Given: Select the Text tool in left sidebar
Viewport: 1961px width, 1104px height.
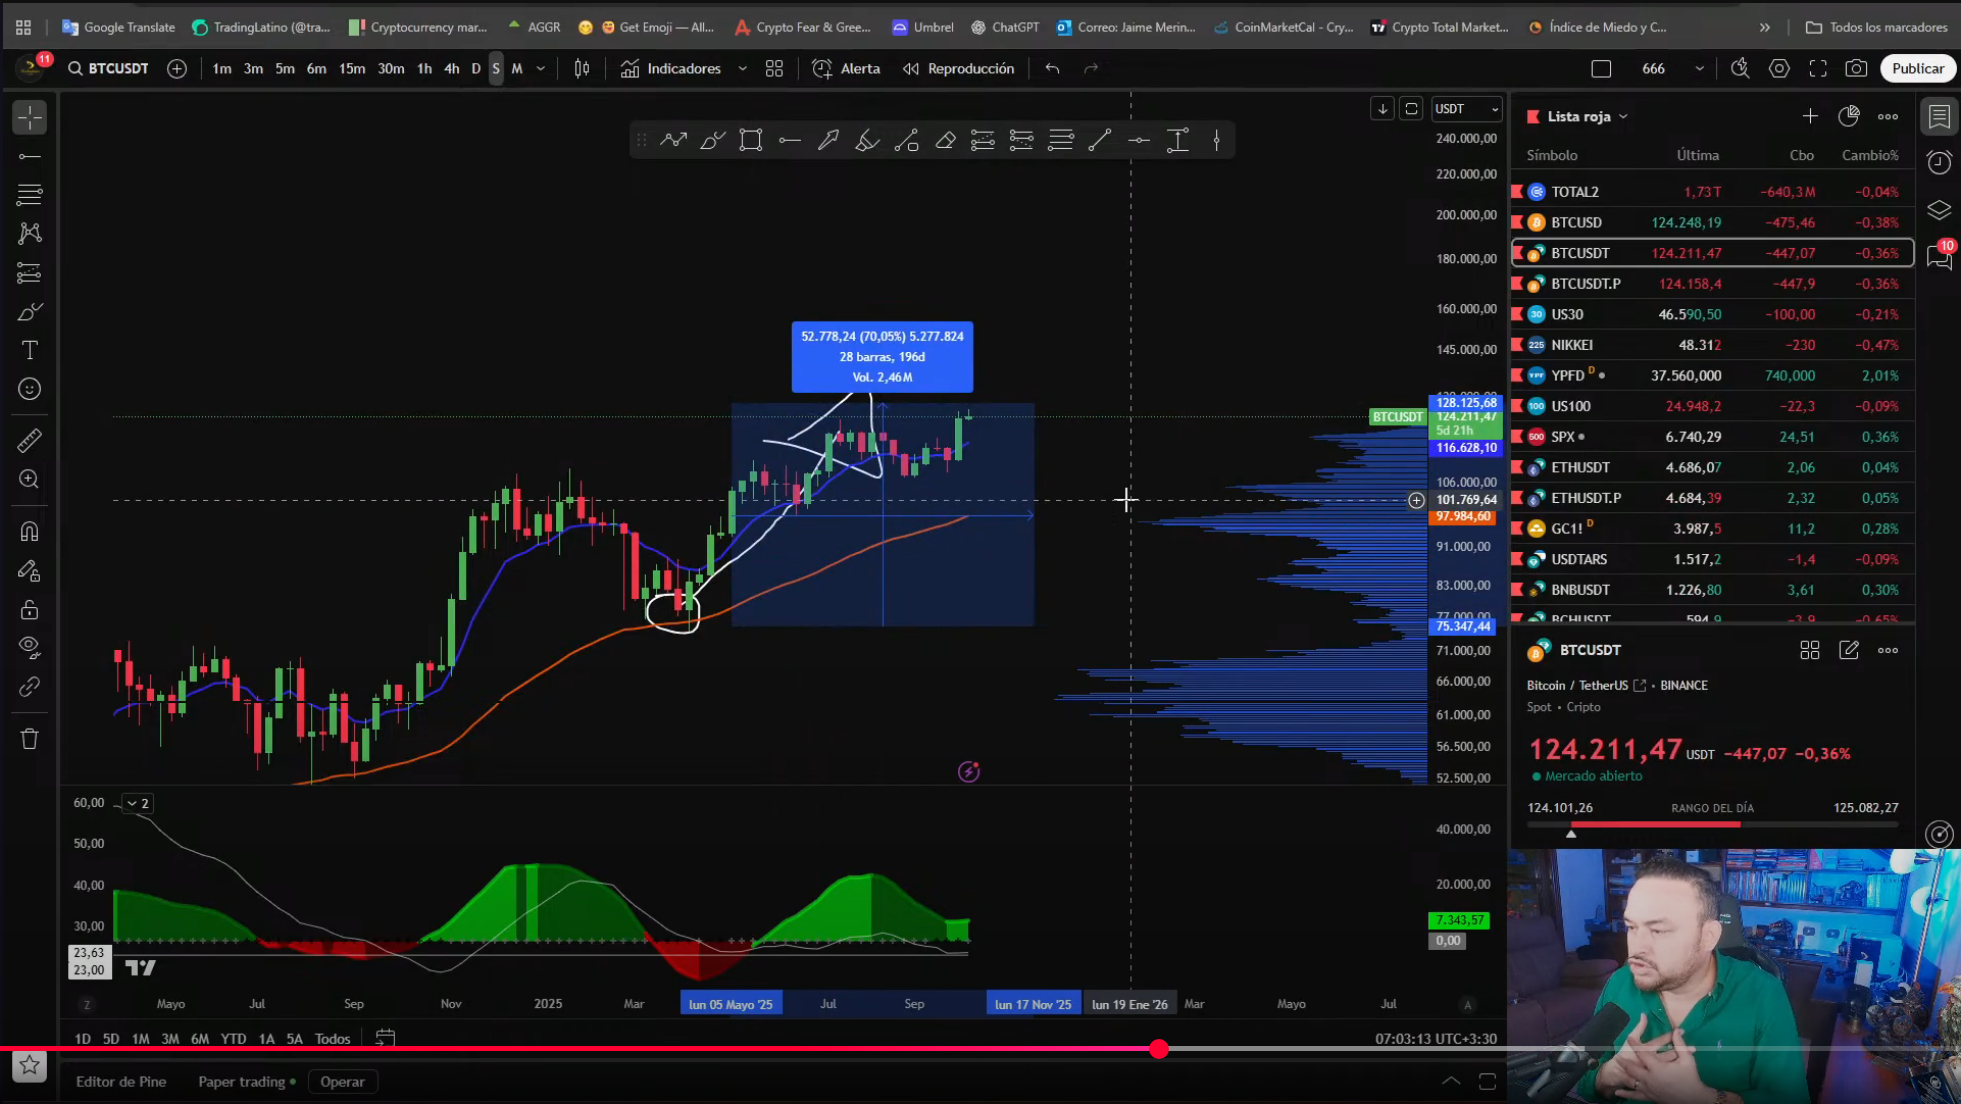Looking at the screenshot, I should point(30,350).
